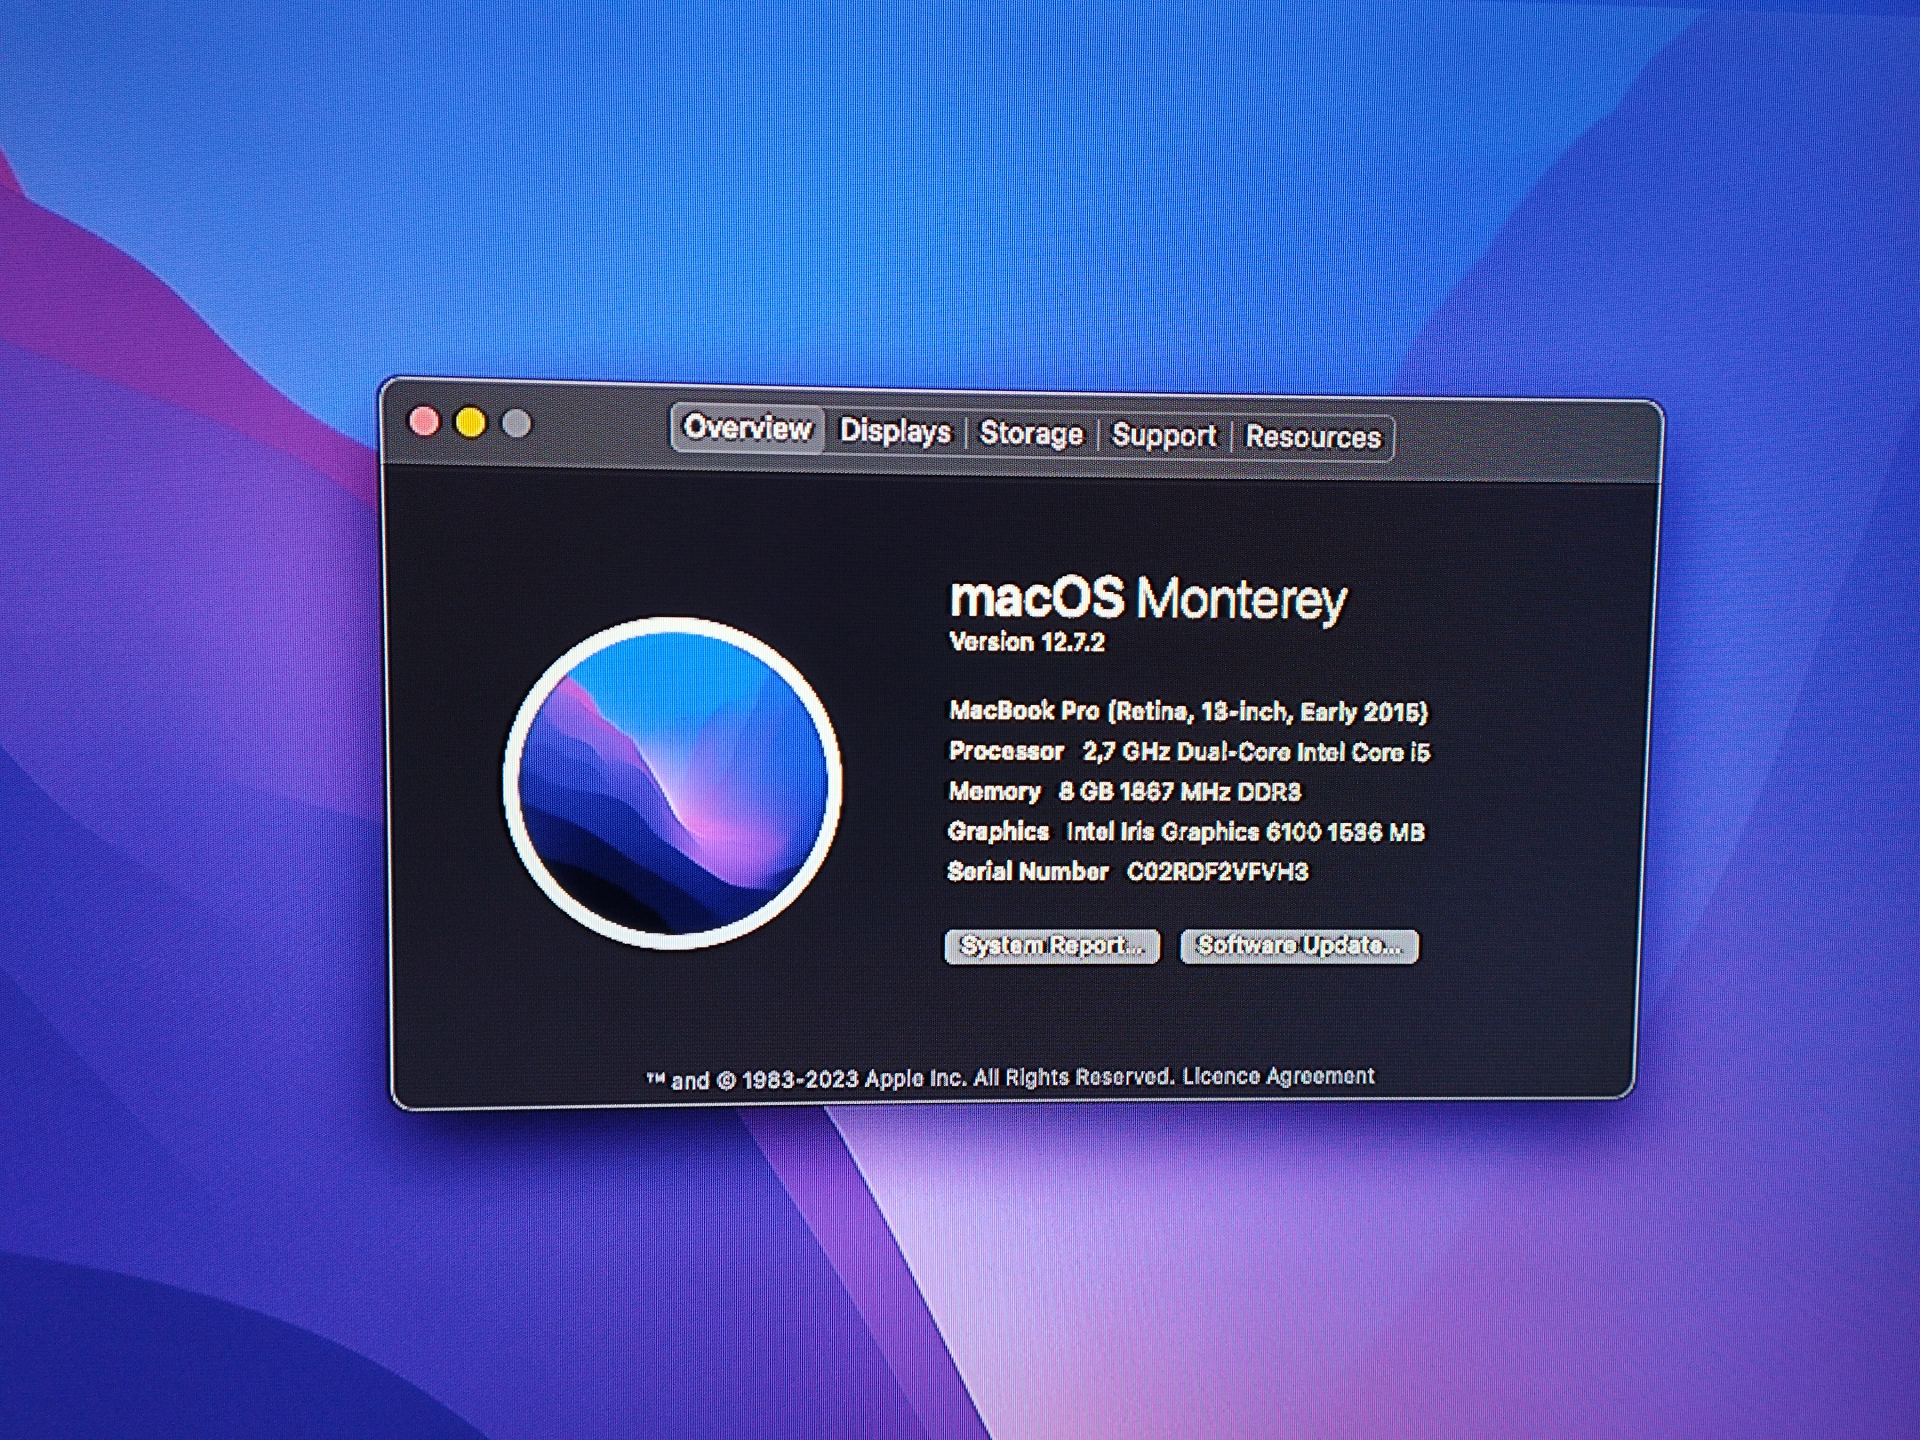The height and width of the screenshot is (1440, 1920).
Task: Open the Resources tab
Action: tap(1313, 437)
